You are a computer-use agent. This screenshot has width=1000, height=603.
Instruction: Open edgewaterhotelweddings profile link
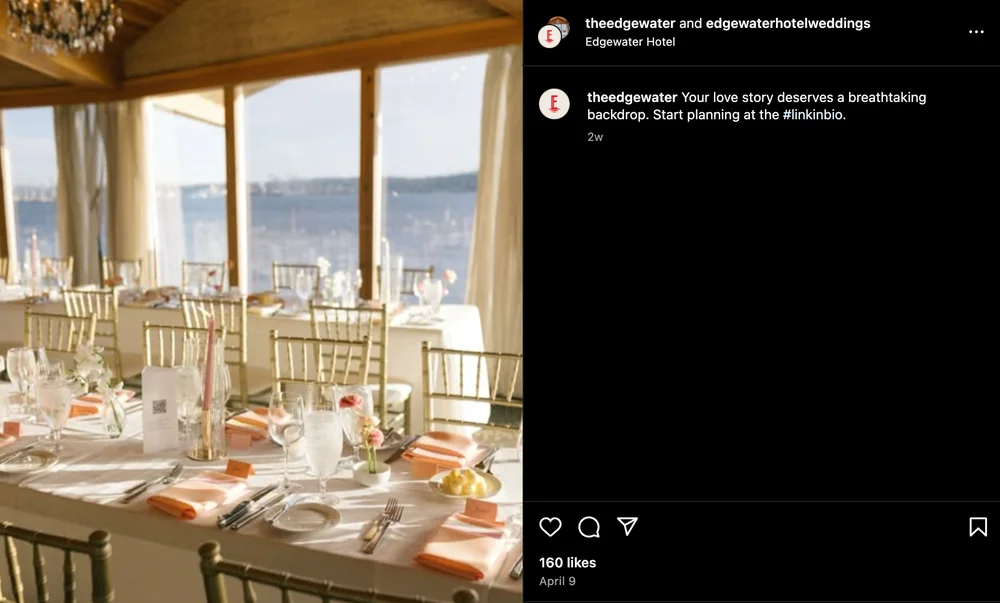(x=788, y=24)
